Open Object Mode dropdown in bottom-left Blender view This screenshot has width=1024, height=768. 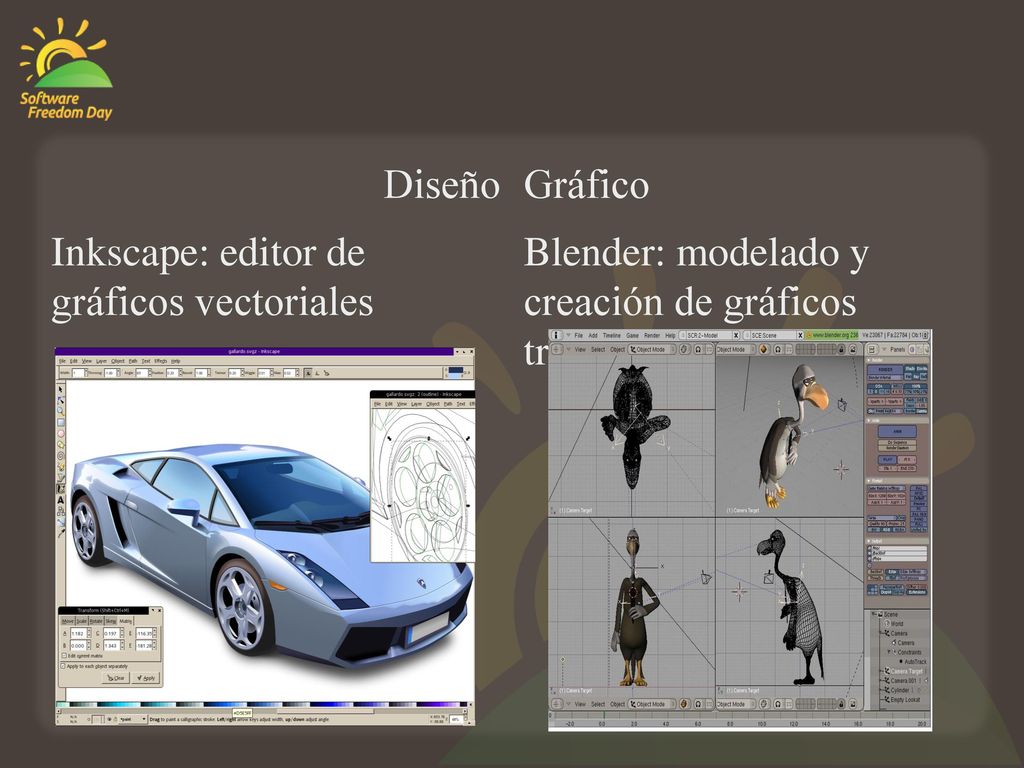click(x=652, y=704)
